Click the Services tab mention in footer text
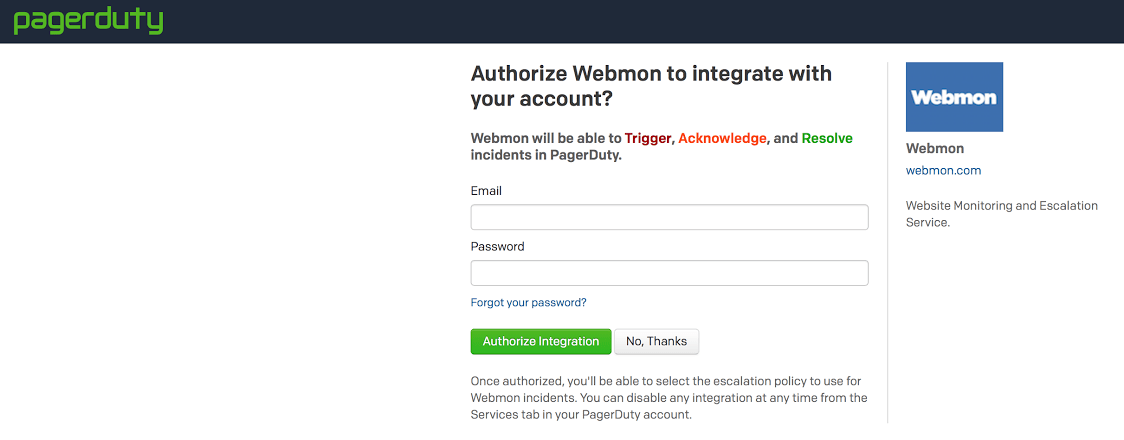Screen dimensions: 1124x440 coord(506,415)
